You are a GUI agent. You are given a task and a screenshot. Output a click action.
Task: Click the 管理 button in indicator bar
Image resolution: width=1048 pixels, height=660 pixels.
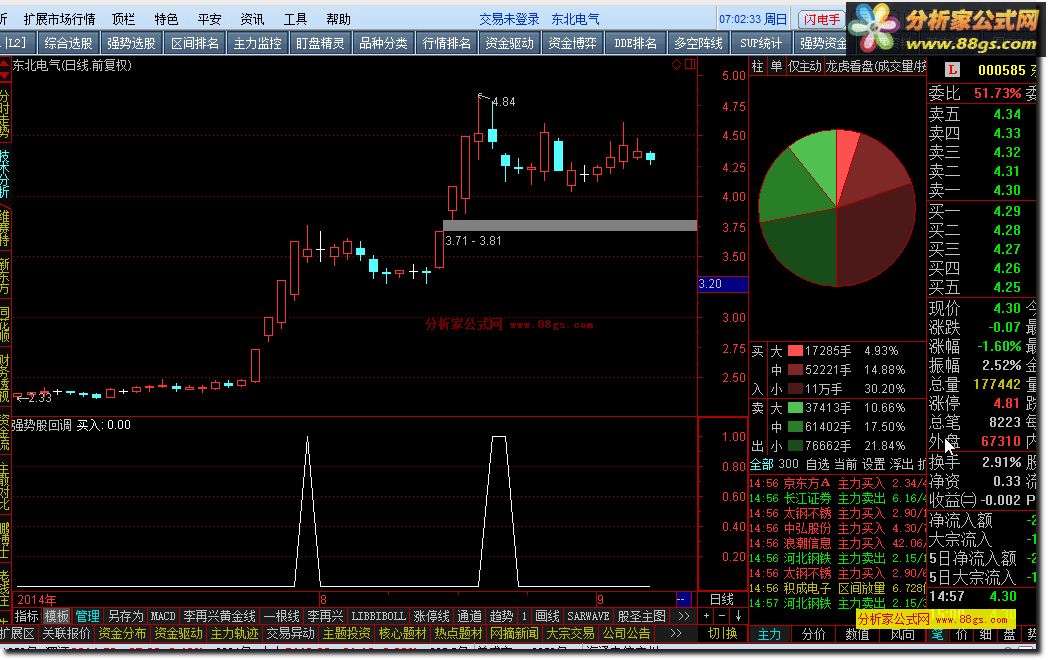(88, 616)
